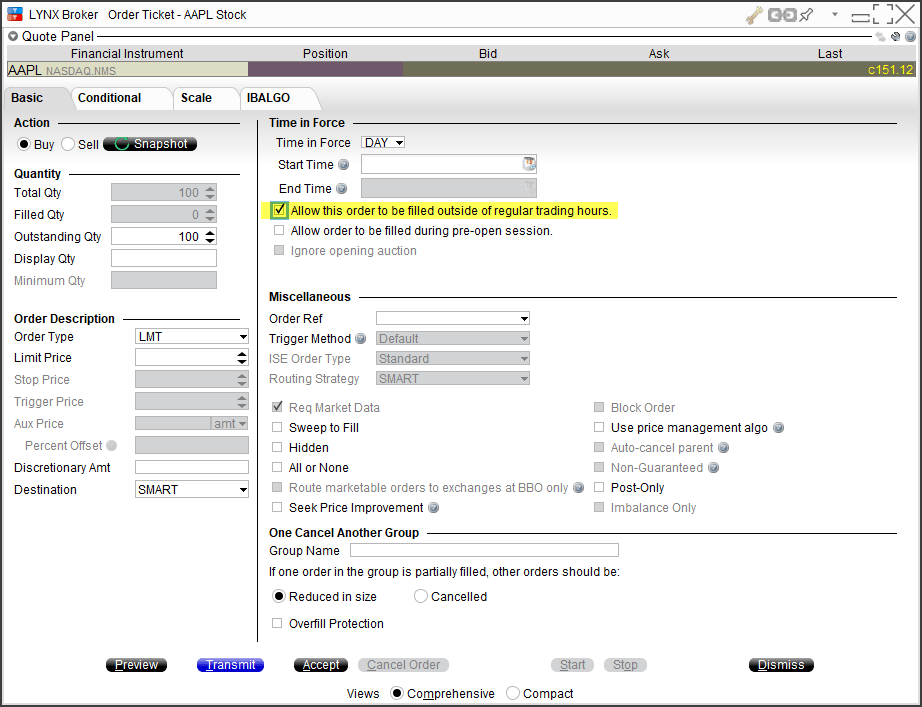The image size is (922, 707).
Task: Click the chain link grouping icon
Action: point(782,15)
